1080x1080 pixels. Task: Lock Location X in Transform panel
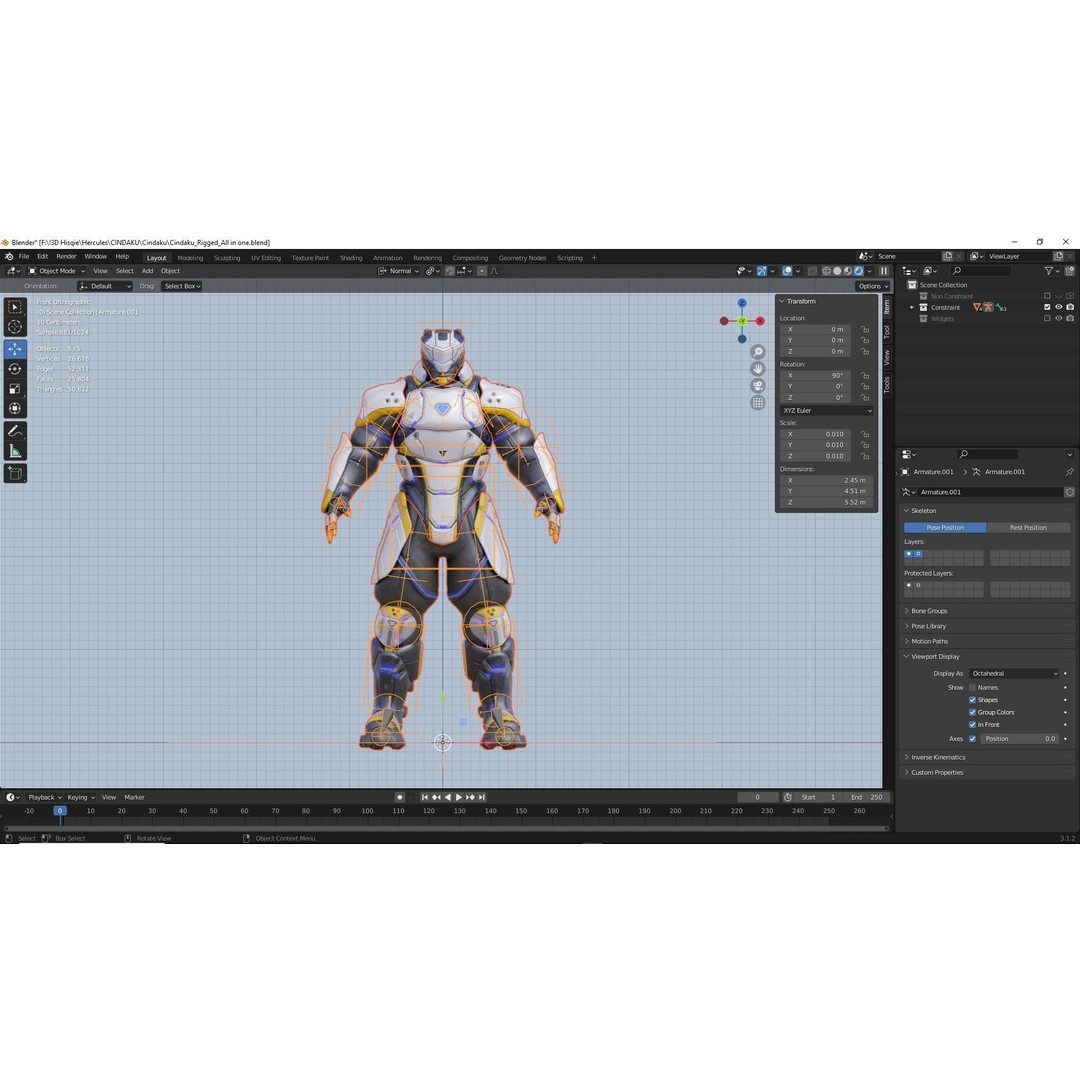[864, 330]
